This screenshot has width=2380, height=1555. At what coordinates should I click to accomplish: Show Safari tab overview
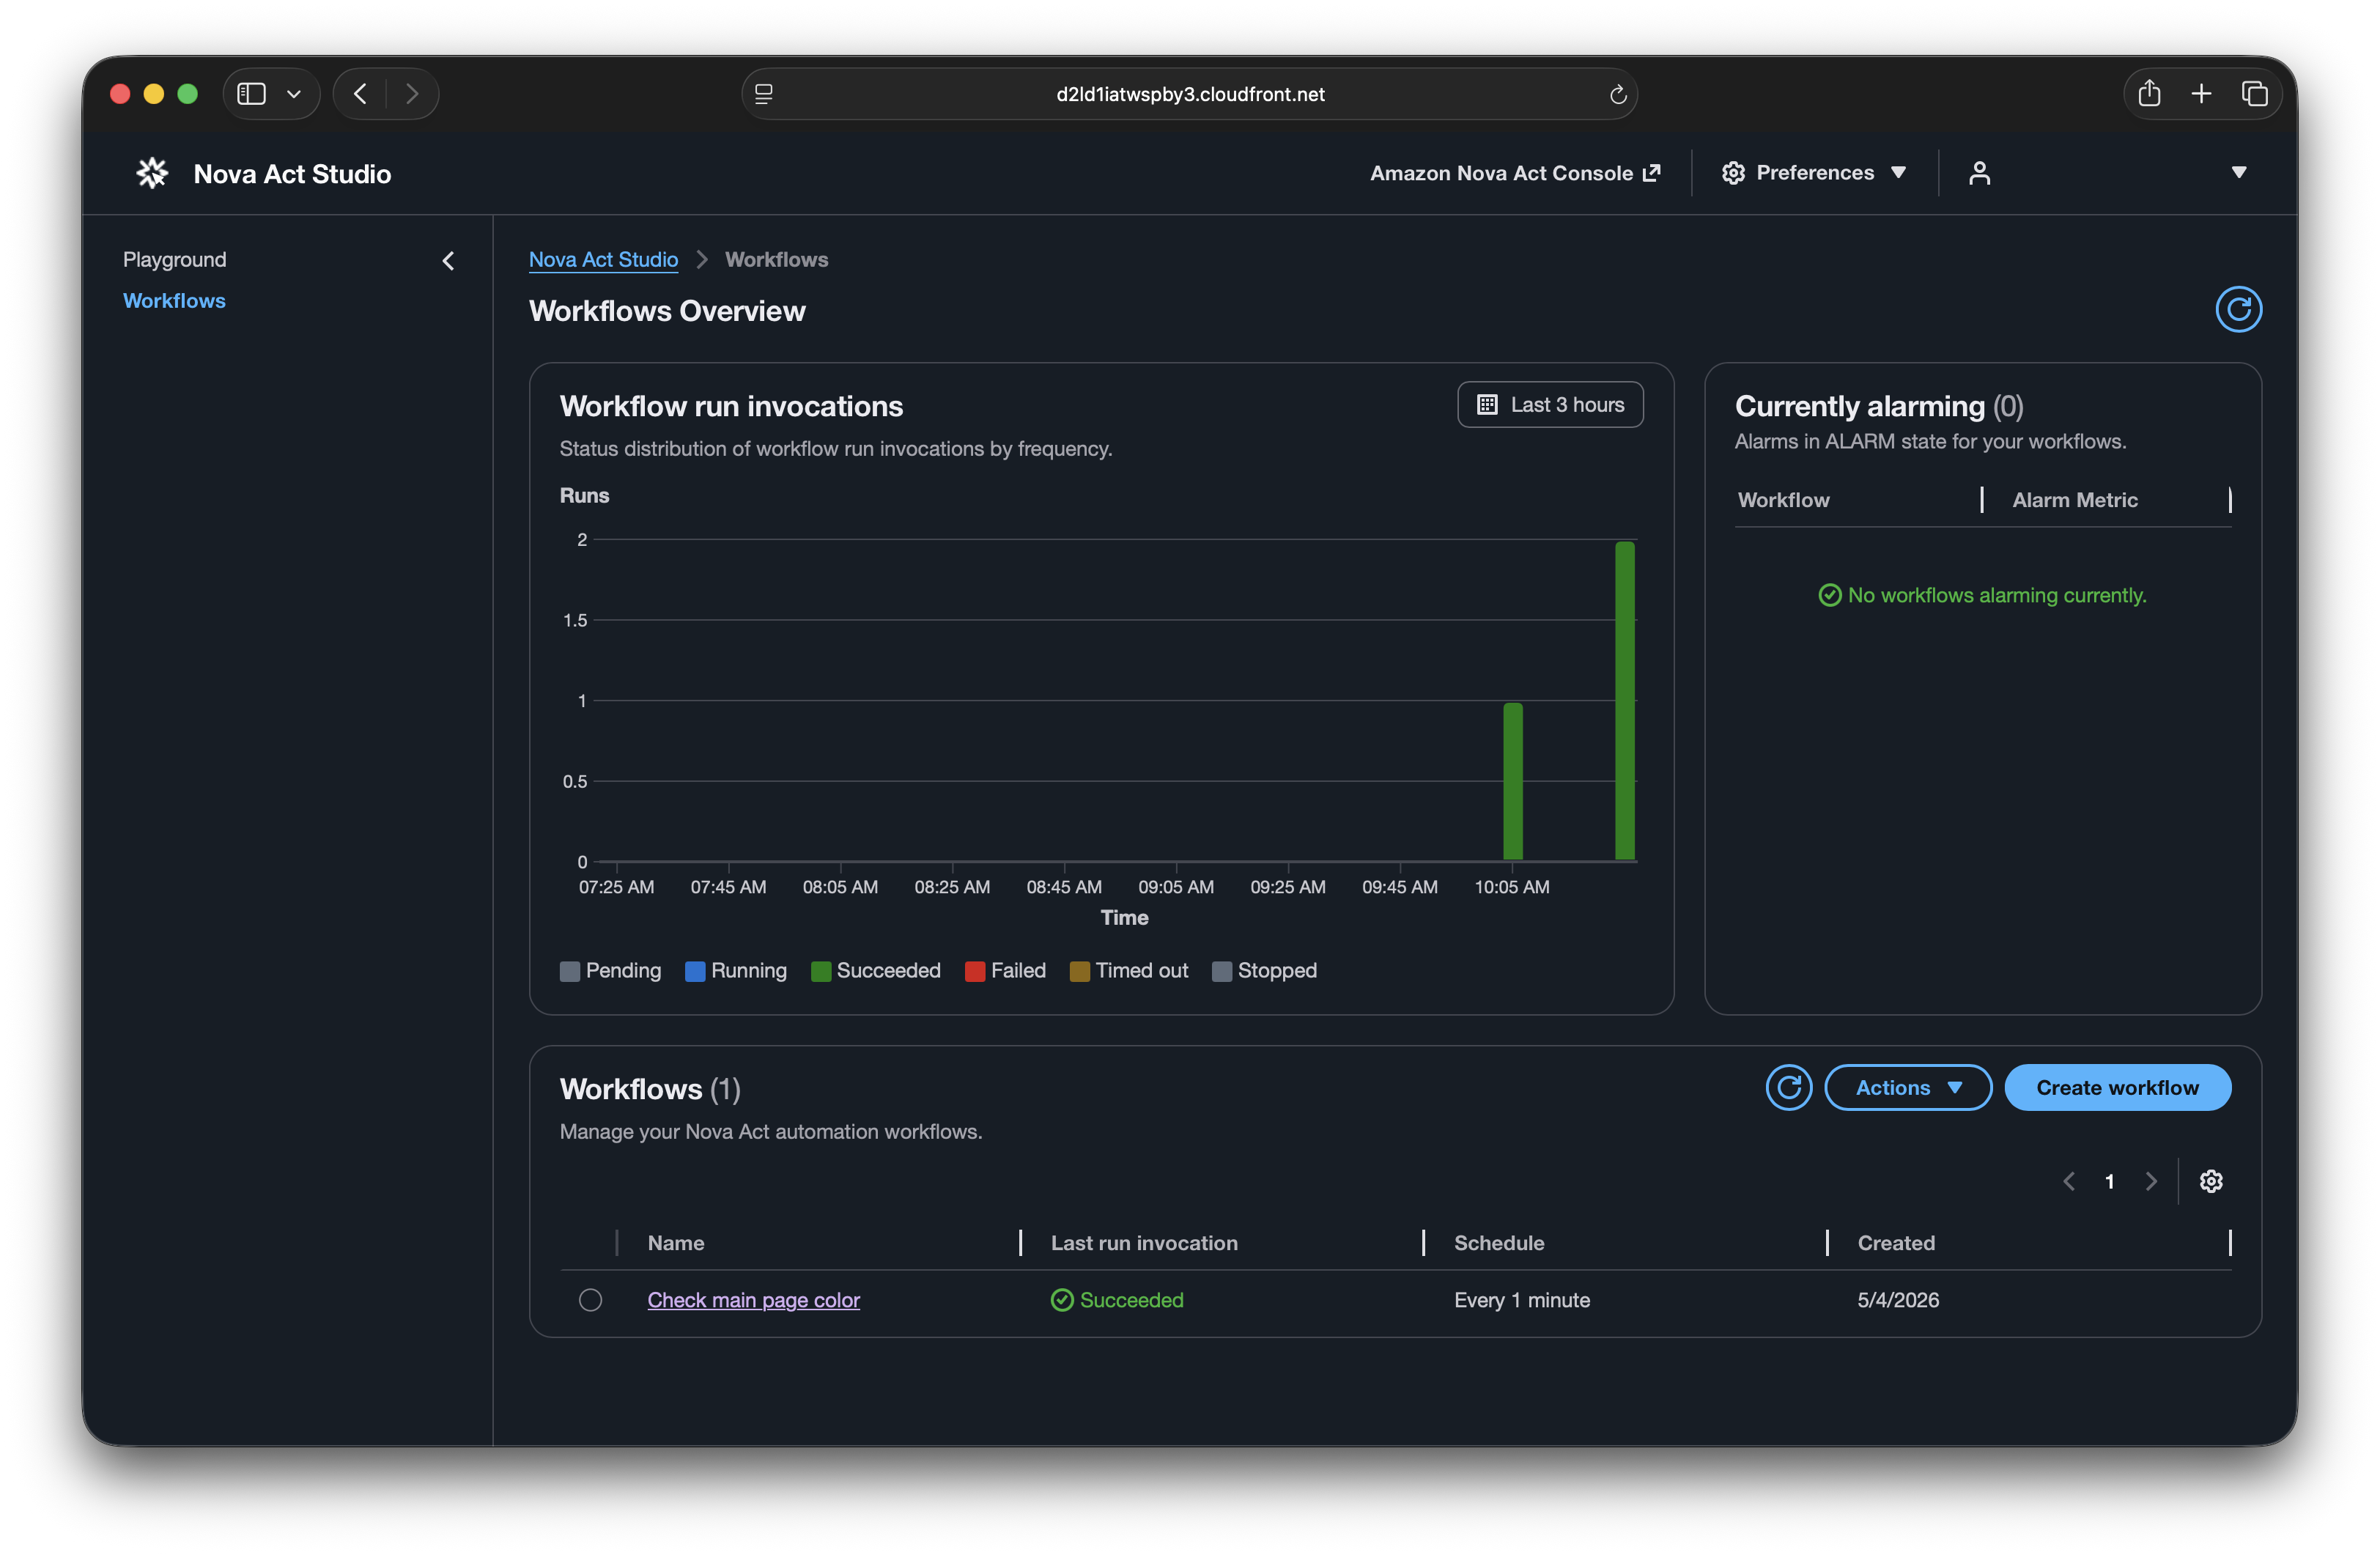tap(2254, 94)
